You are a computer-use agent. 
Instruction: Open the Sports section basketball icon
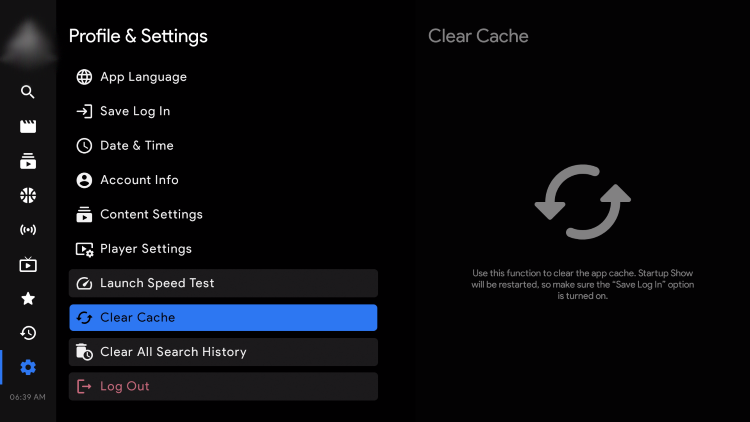pyautogui.click(x=28, y=195)
